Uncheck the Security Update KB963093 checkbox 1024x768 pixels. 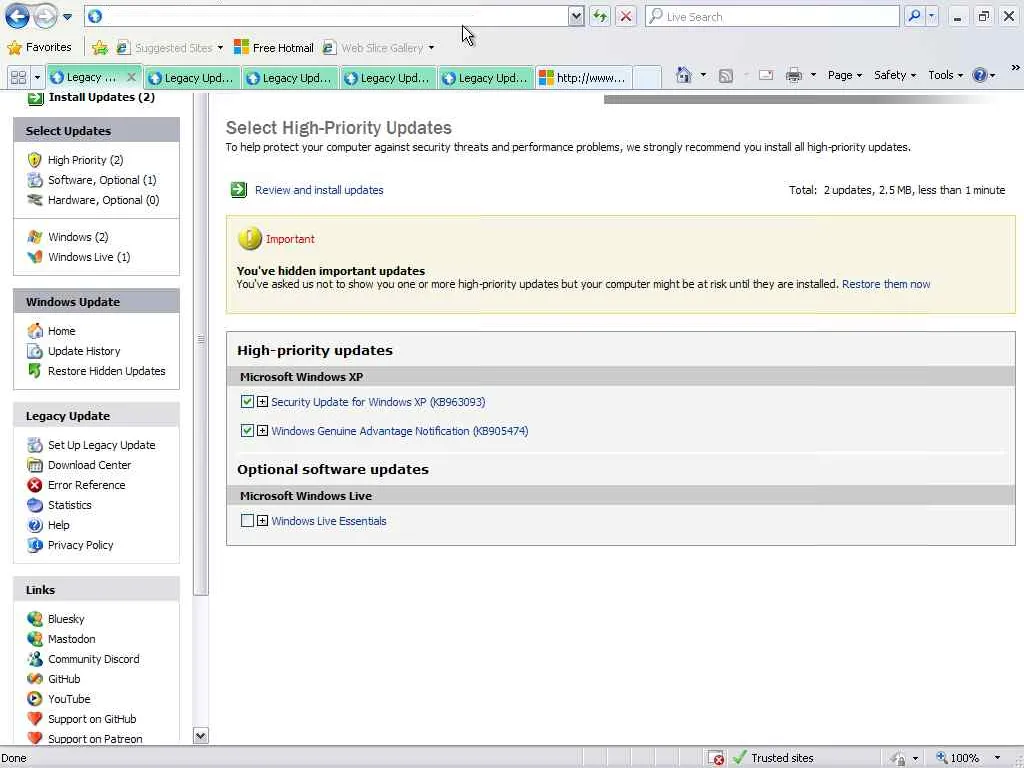[247, 402]
